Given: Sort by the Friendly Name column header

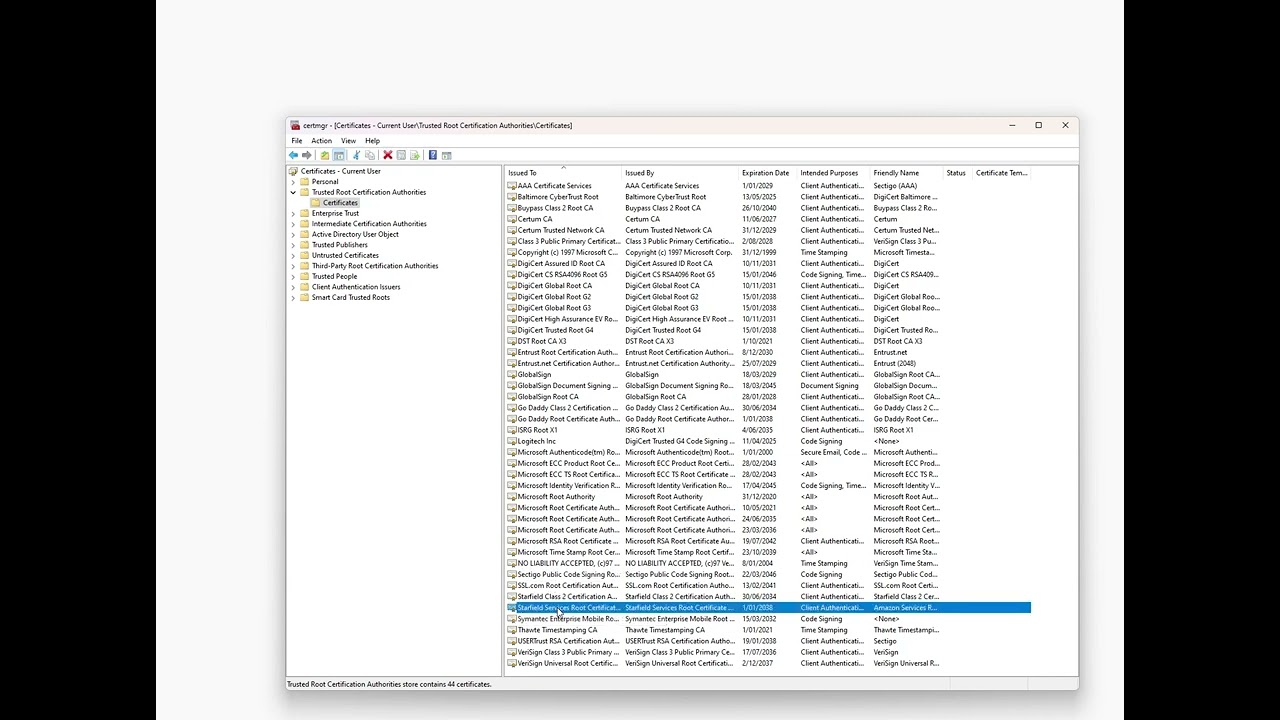Looking at the screenshot, I should (x=907, y=173).
